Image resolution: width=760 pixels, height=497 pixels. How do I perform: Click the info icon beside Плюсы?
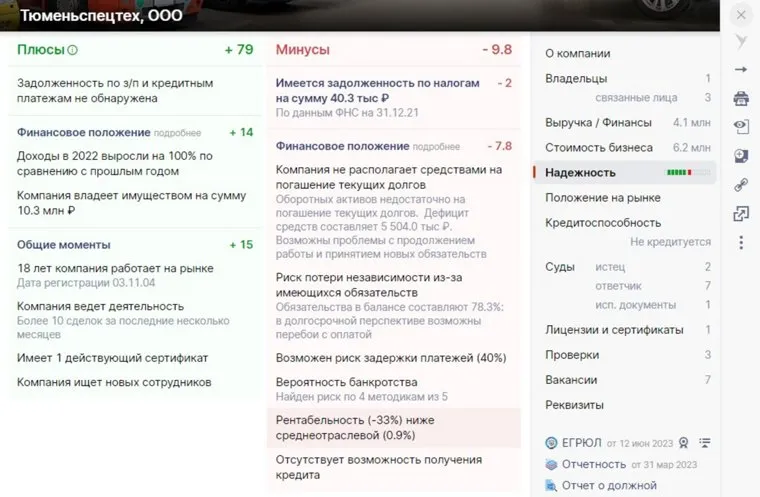[72, 50]
